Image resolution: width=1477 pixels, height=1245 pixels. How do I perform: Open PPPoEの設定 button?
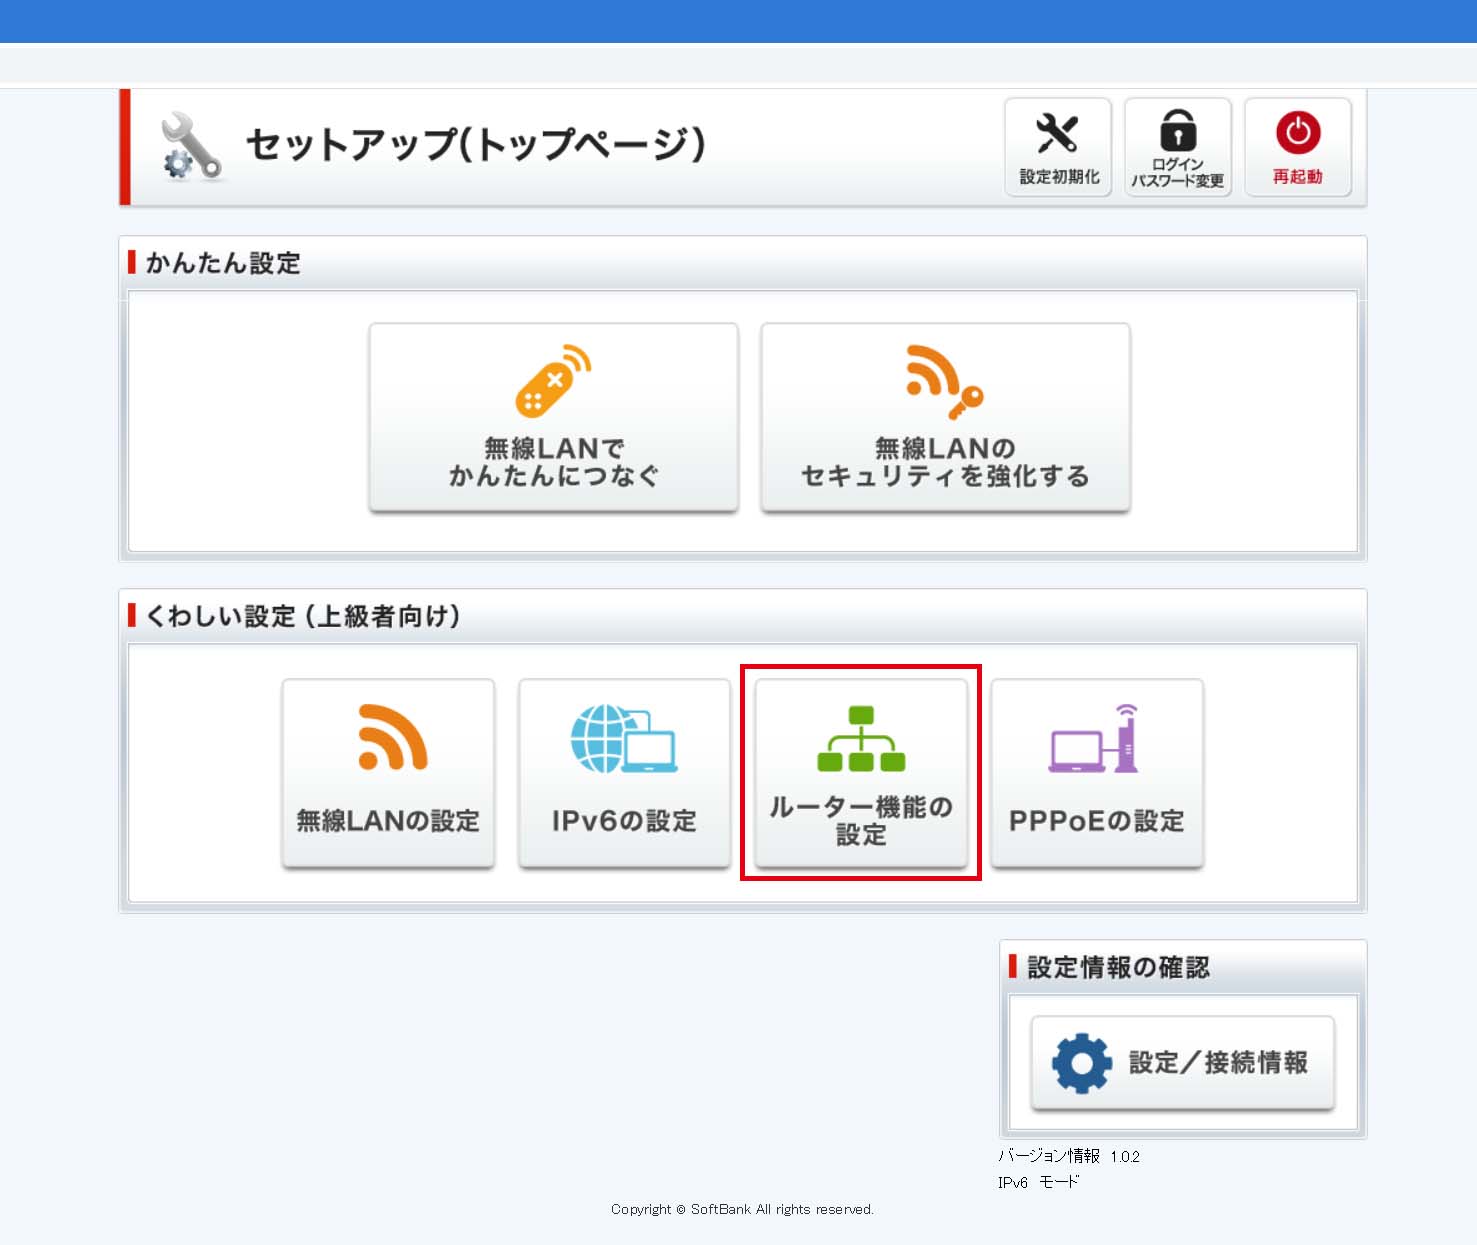click(x=1097, y=774)
